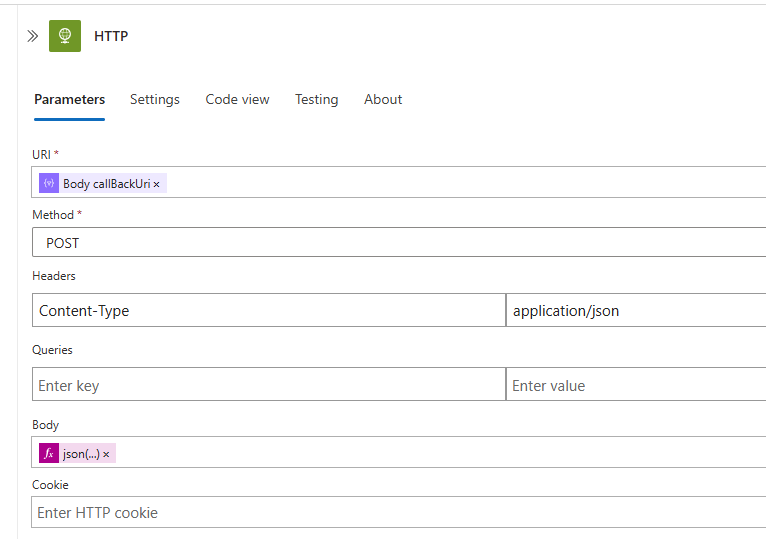Go to the Testing tab
766x539 pixels.
(x=316, y=99)
